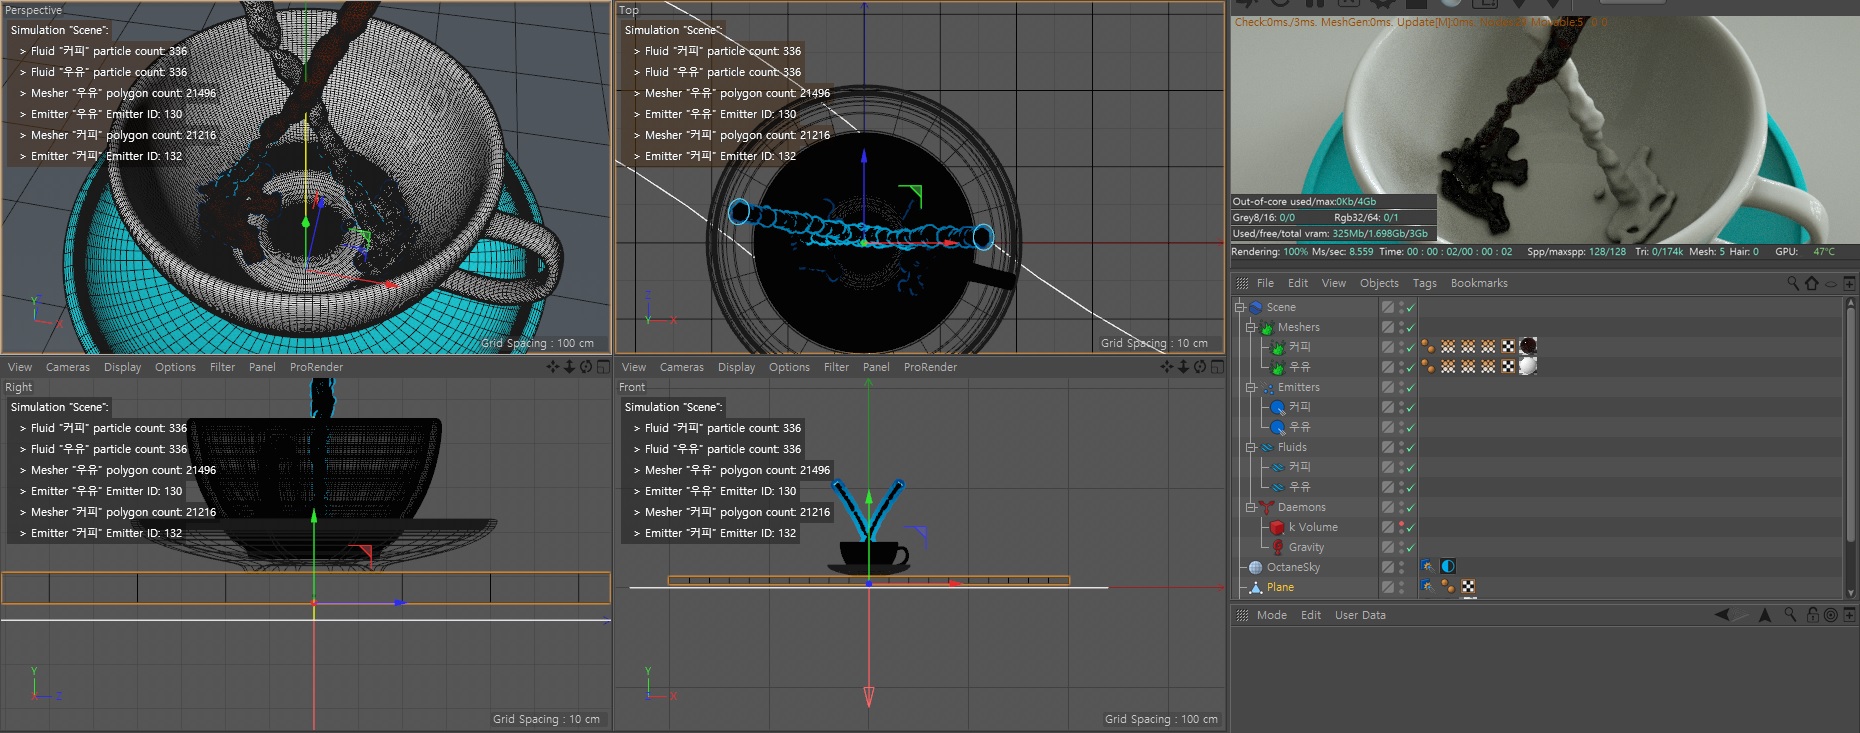
Task: Open ProRender menu in Front viewport
Action: [x=930, y=367]
